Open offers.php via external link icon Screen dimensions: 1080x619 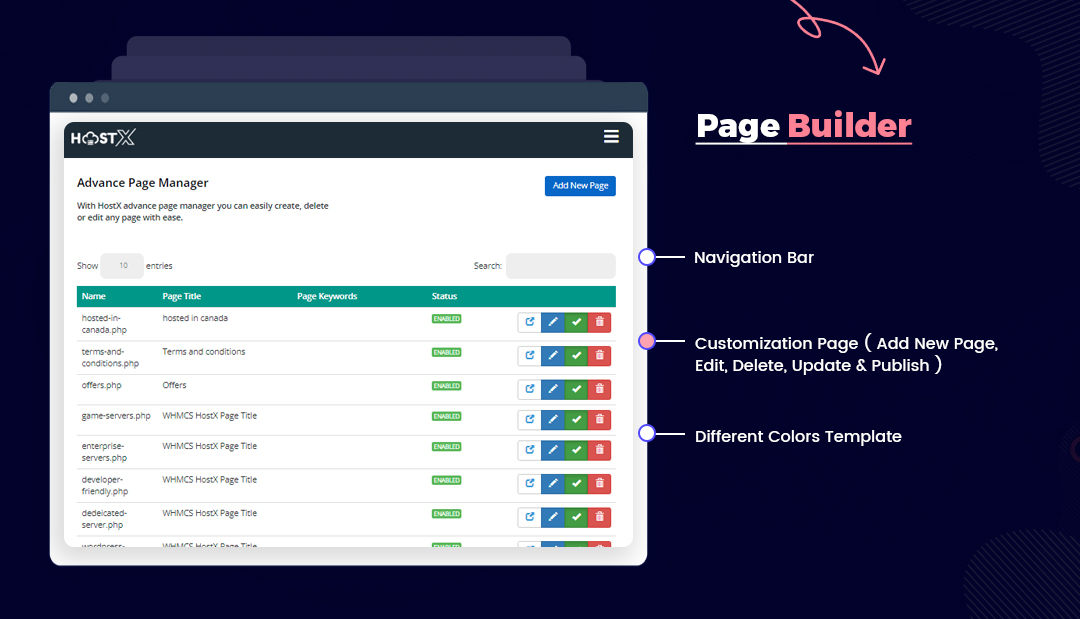click(529, 390)
